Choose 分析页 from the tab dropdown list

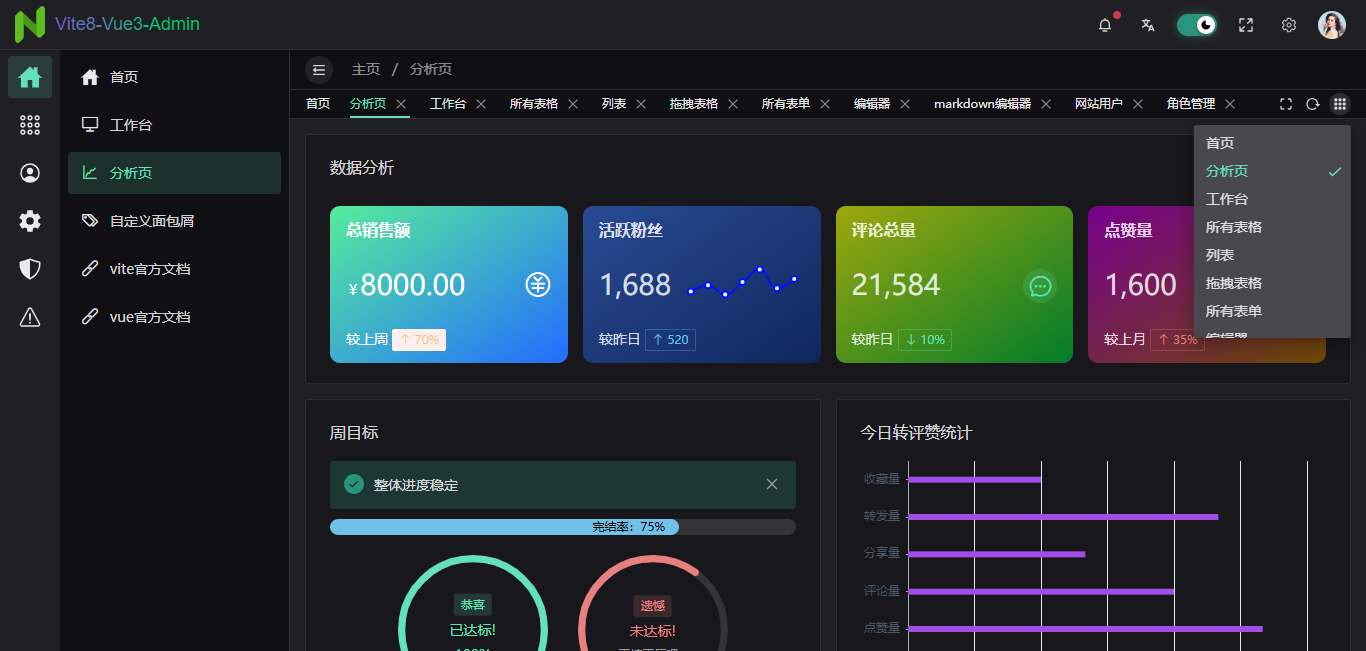coord(1272,171)
